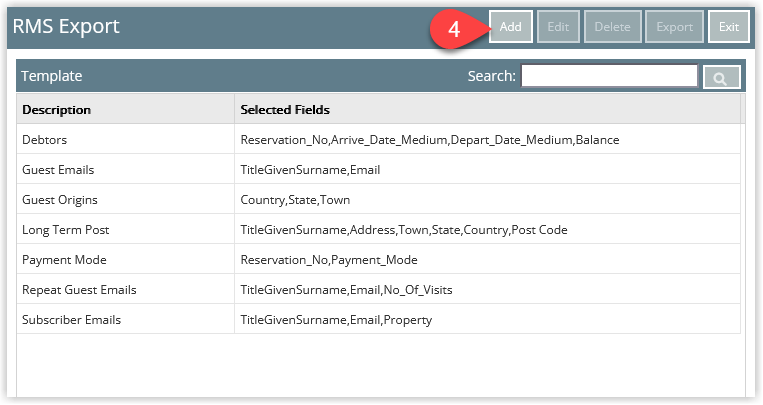Select the Payment Mode template
This screenshot has width=763, height=405.
click(x=379, y=259)
